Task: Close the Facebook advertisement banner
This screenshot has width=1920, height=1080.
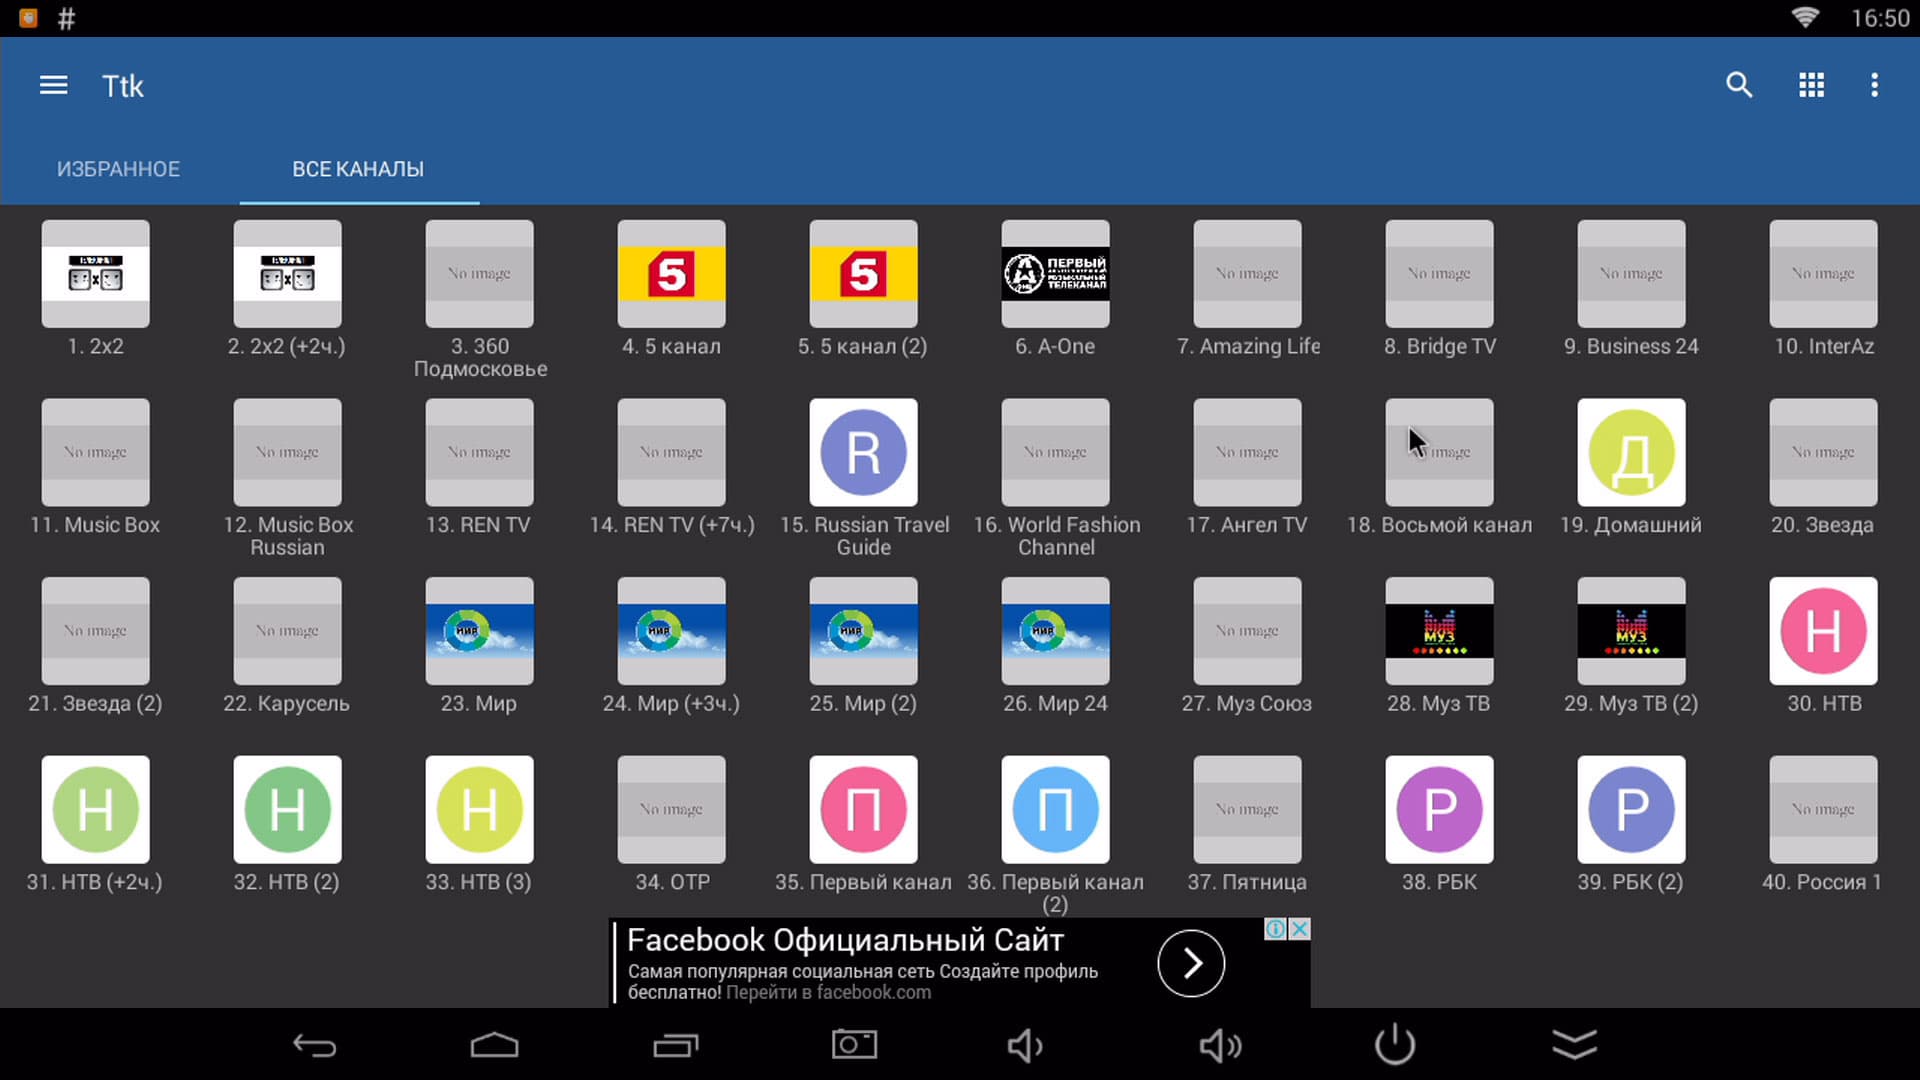Action: [1299, 929]
